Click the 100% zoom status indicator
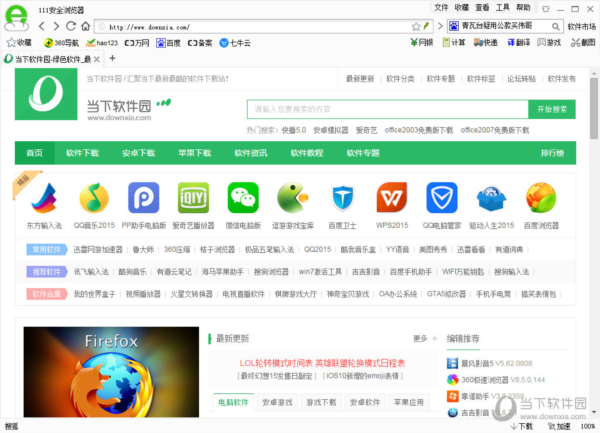Viewport: 600px width, 433px height. coord(588,426)
